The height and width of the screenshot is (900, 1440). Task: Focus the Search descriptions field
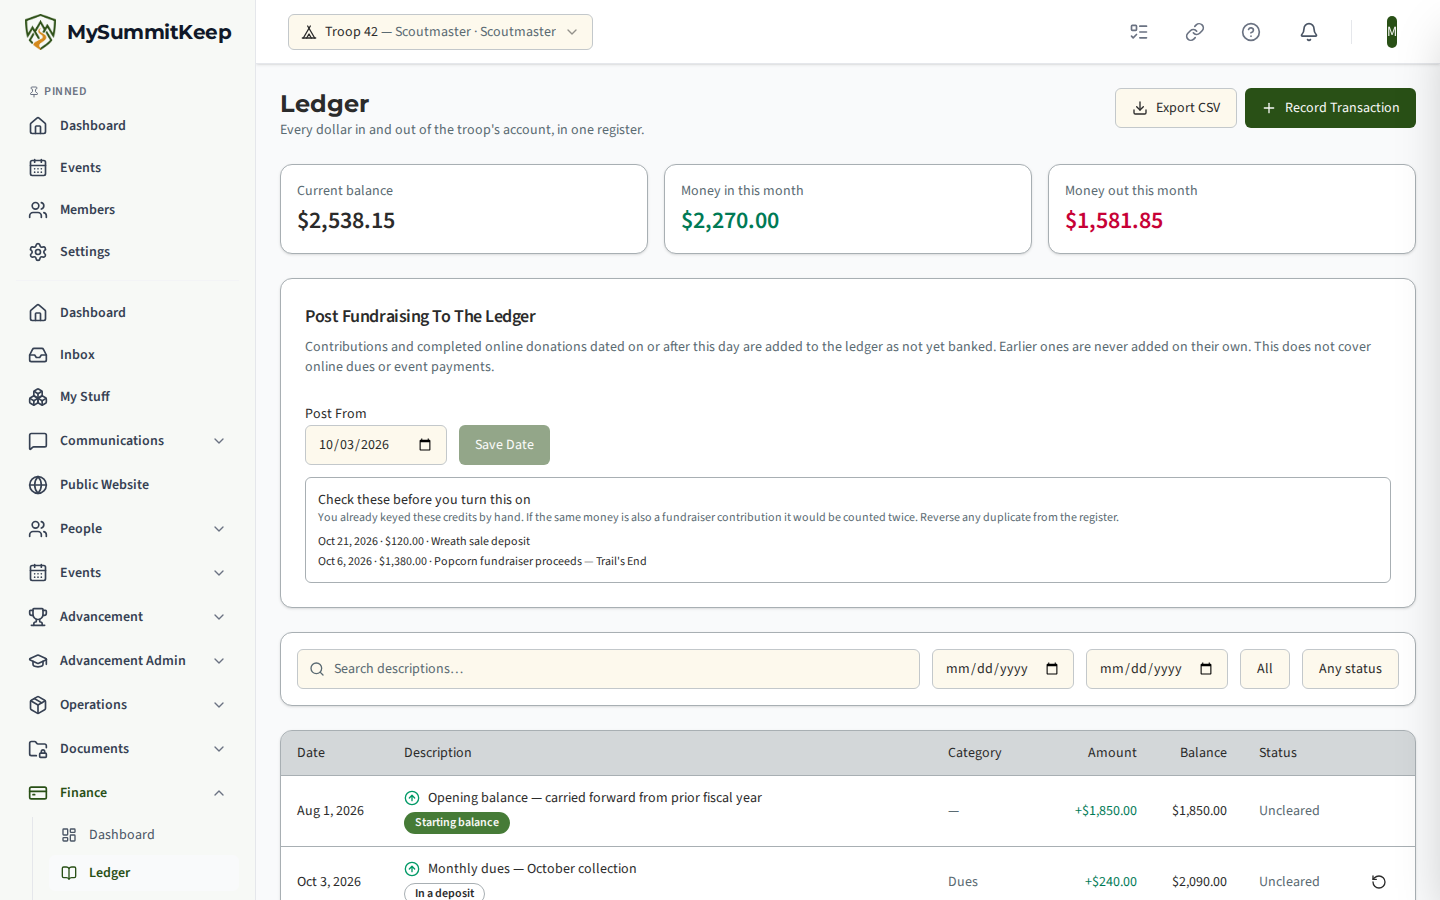coord(608,669)
